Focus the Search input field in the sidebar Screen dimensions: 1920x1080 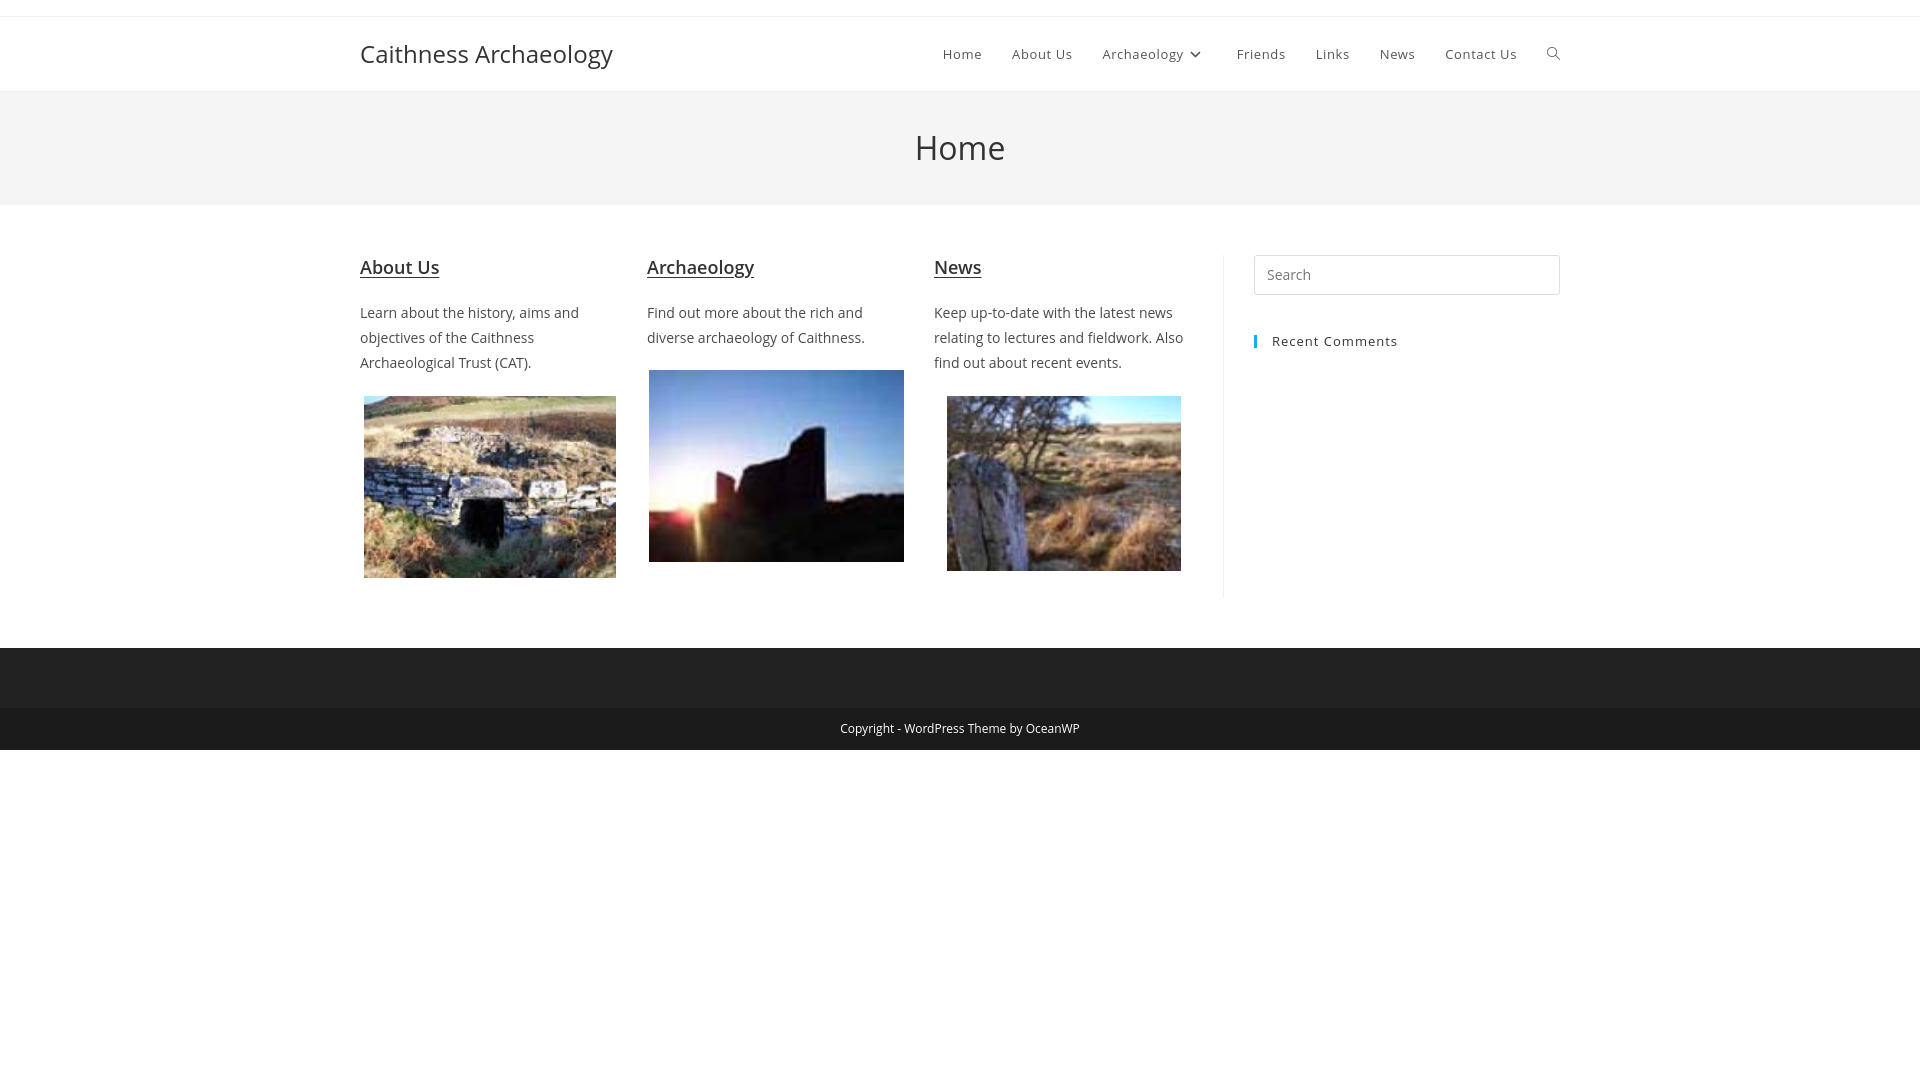click(x=1406, y=275)
